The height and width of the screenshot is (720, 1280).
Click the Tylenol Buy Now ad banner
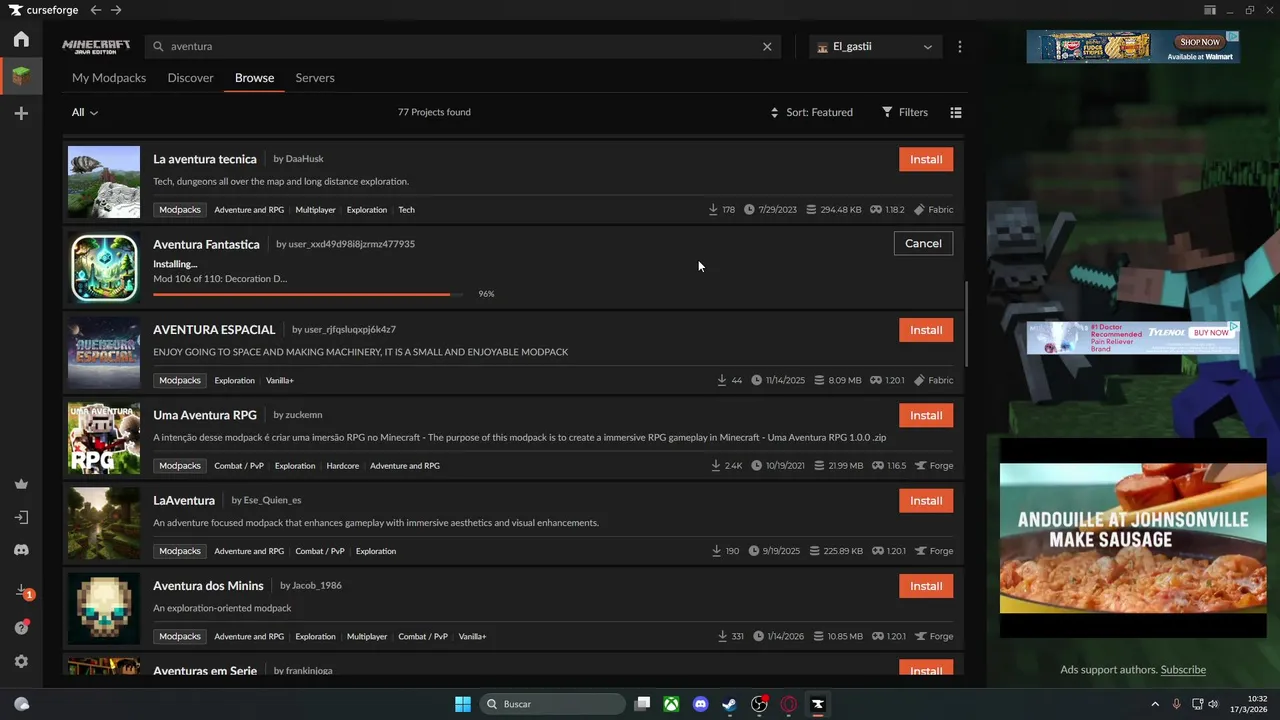click(x=1133, y=337)
